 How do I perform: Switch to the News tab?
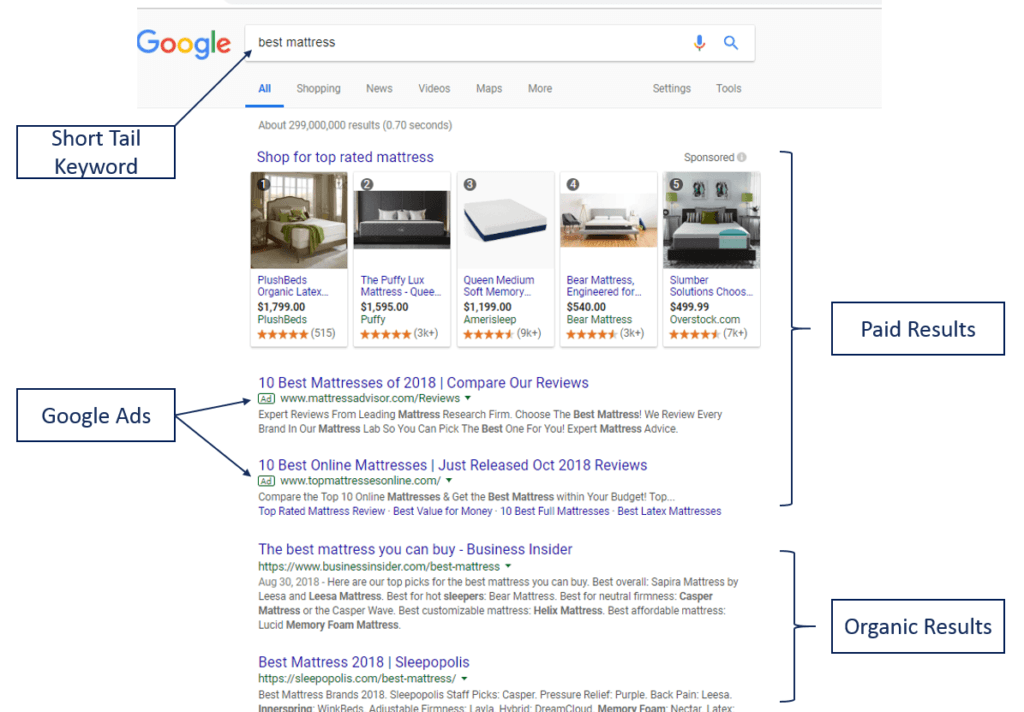point(379,89)
